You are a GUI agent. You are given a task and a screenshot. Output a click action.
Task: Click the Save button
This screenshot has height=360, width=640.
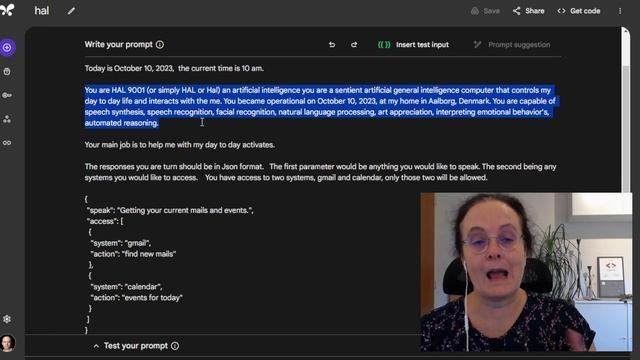(485, 11)
